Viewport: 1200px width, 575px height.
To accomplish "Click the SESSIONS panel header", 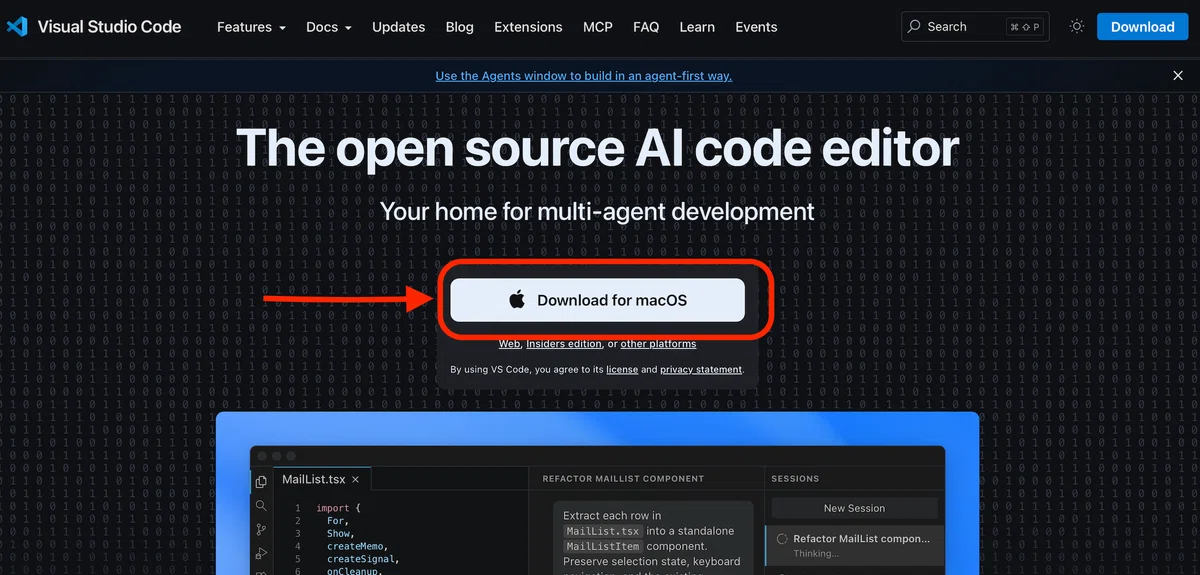I will (x=795, y=479).
